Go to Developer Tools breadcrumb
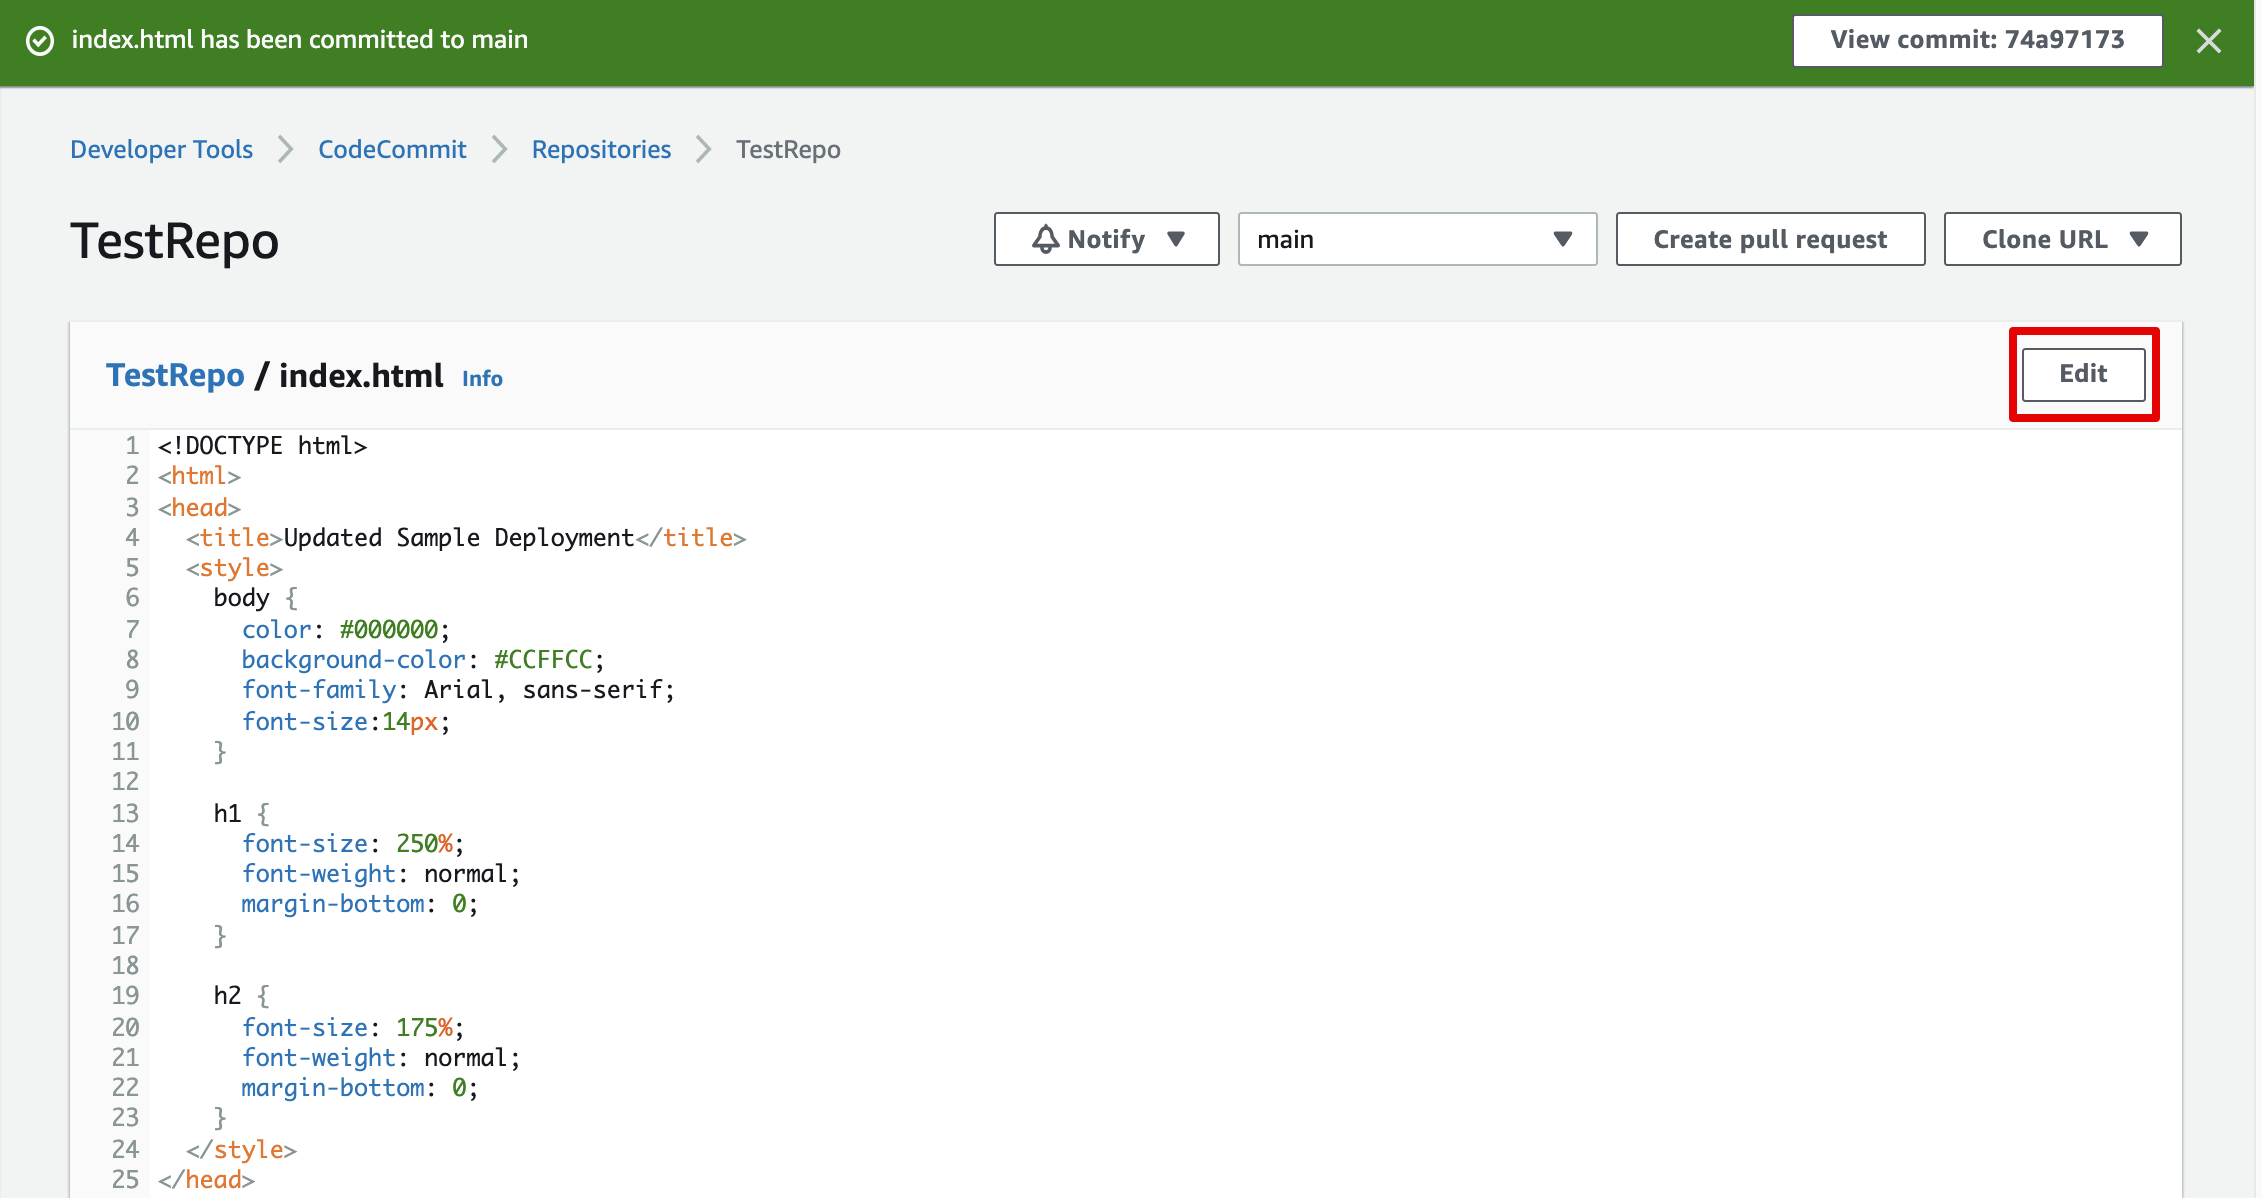This screenshot has width=2262, height=1198. click(x=161, y=149)
